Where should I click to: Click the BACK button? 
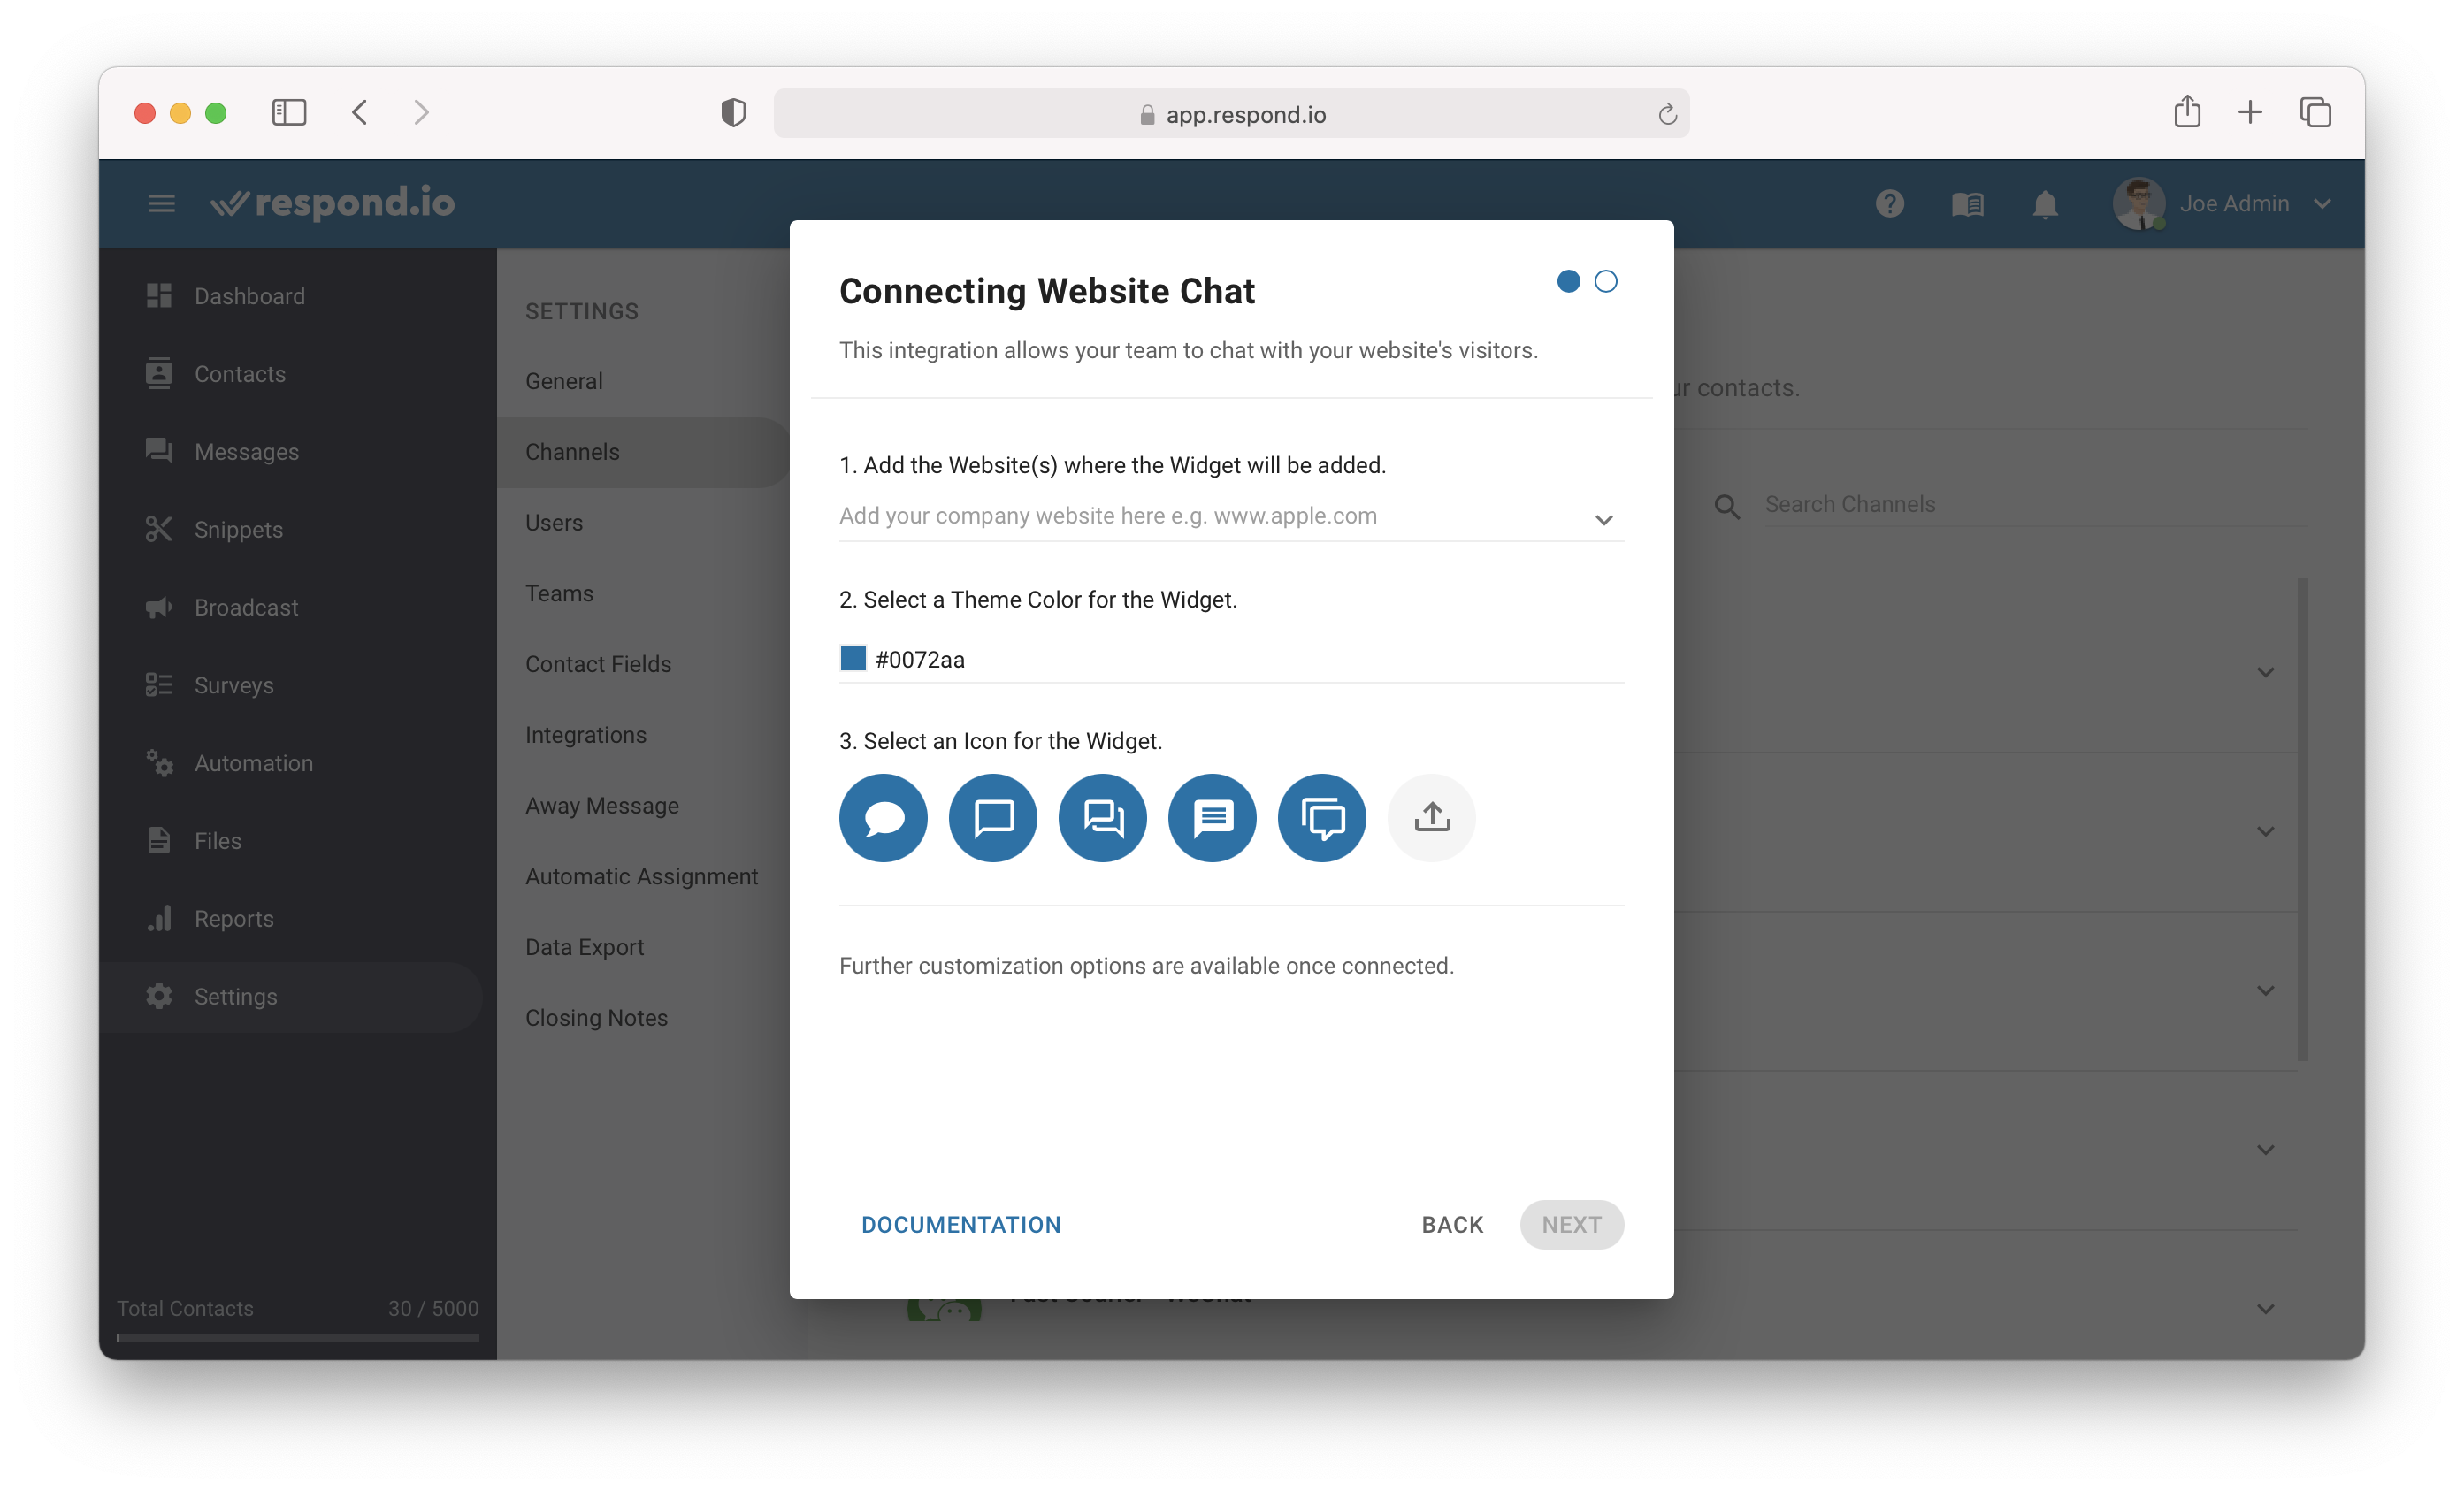[x=1450, y=1225]
